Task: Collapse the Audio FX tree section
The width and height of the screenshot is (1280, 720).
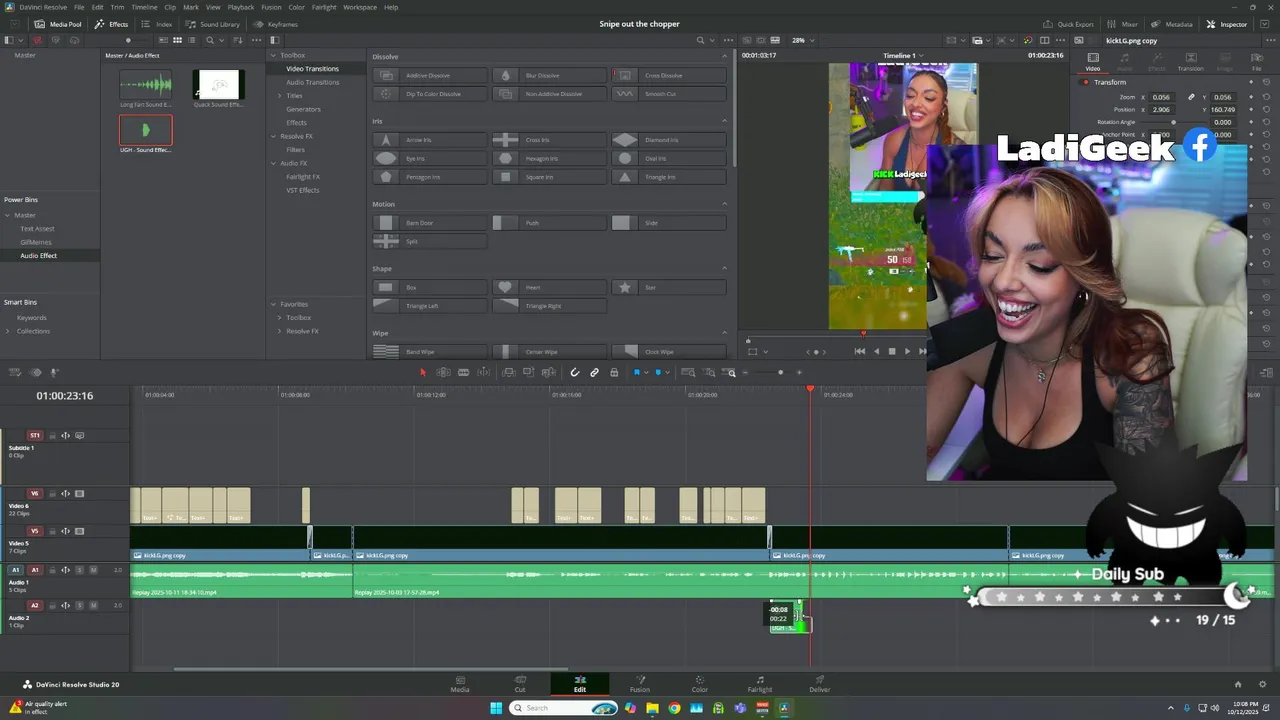Action: (272, 163)
